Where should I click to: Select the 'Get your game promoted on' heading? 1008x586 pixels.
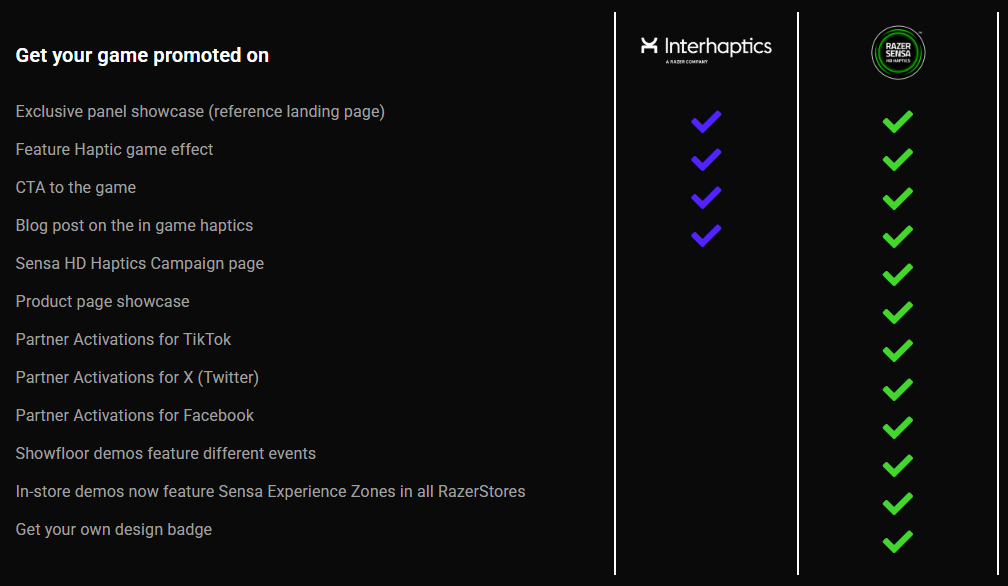tap(142, 56)
